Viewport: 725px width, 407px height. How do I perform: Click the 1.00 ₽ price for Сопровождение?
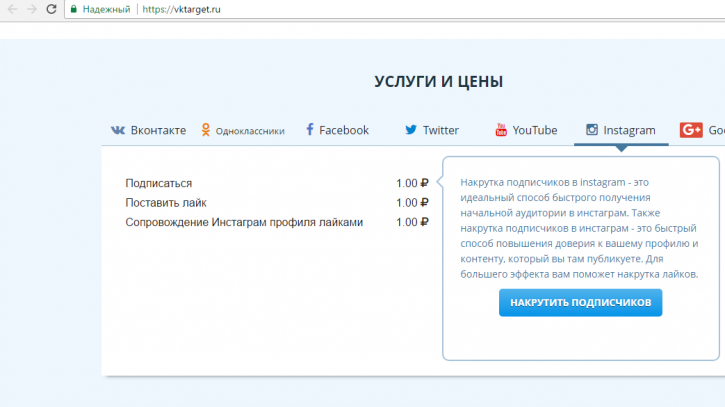pyautogui.click(x=412, y=222)
